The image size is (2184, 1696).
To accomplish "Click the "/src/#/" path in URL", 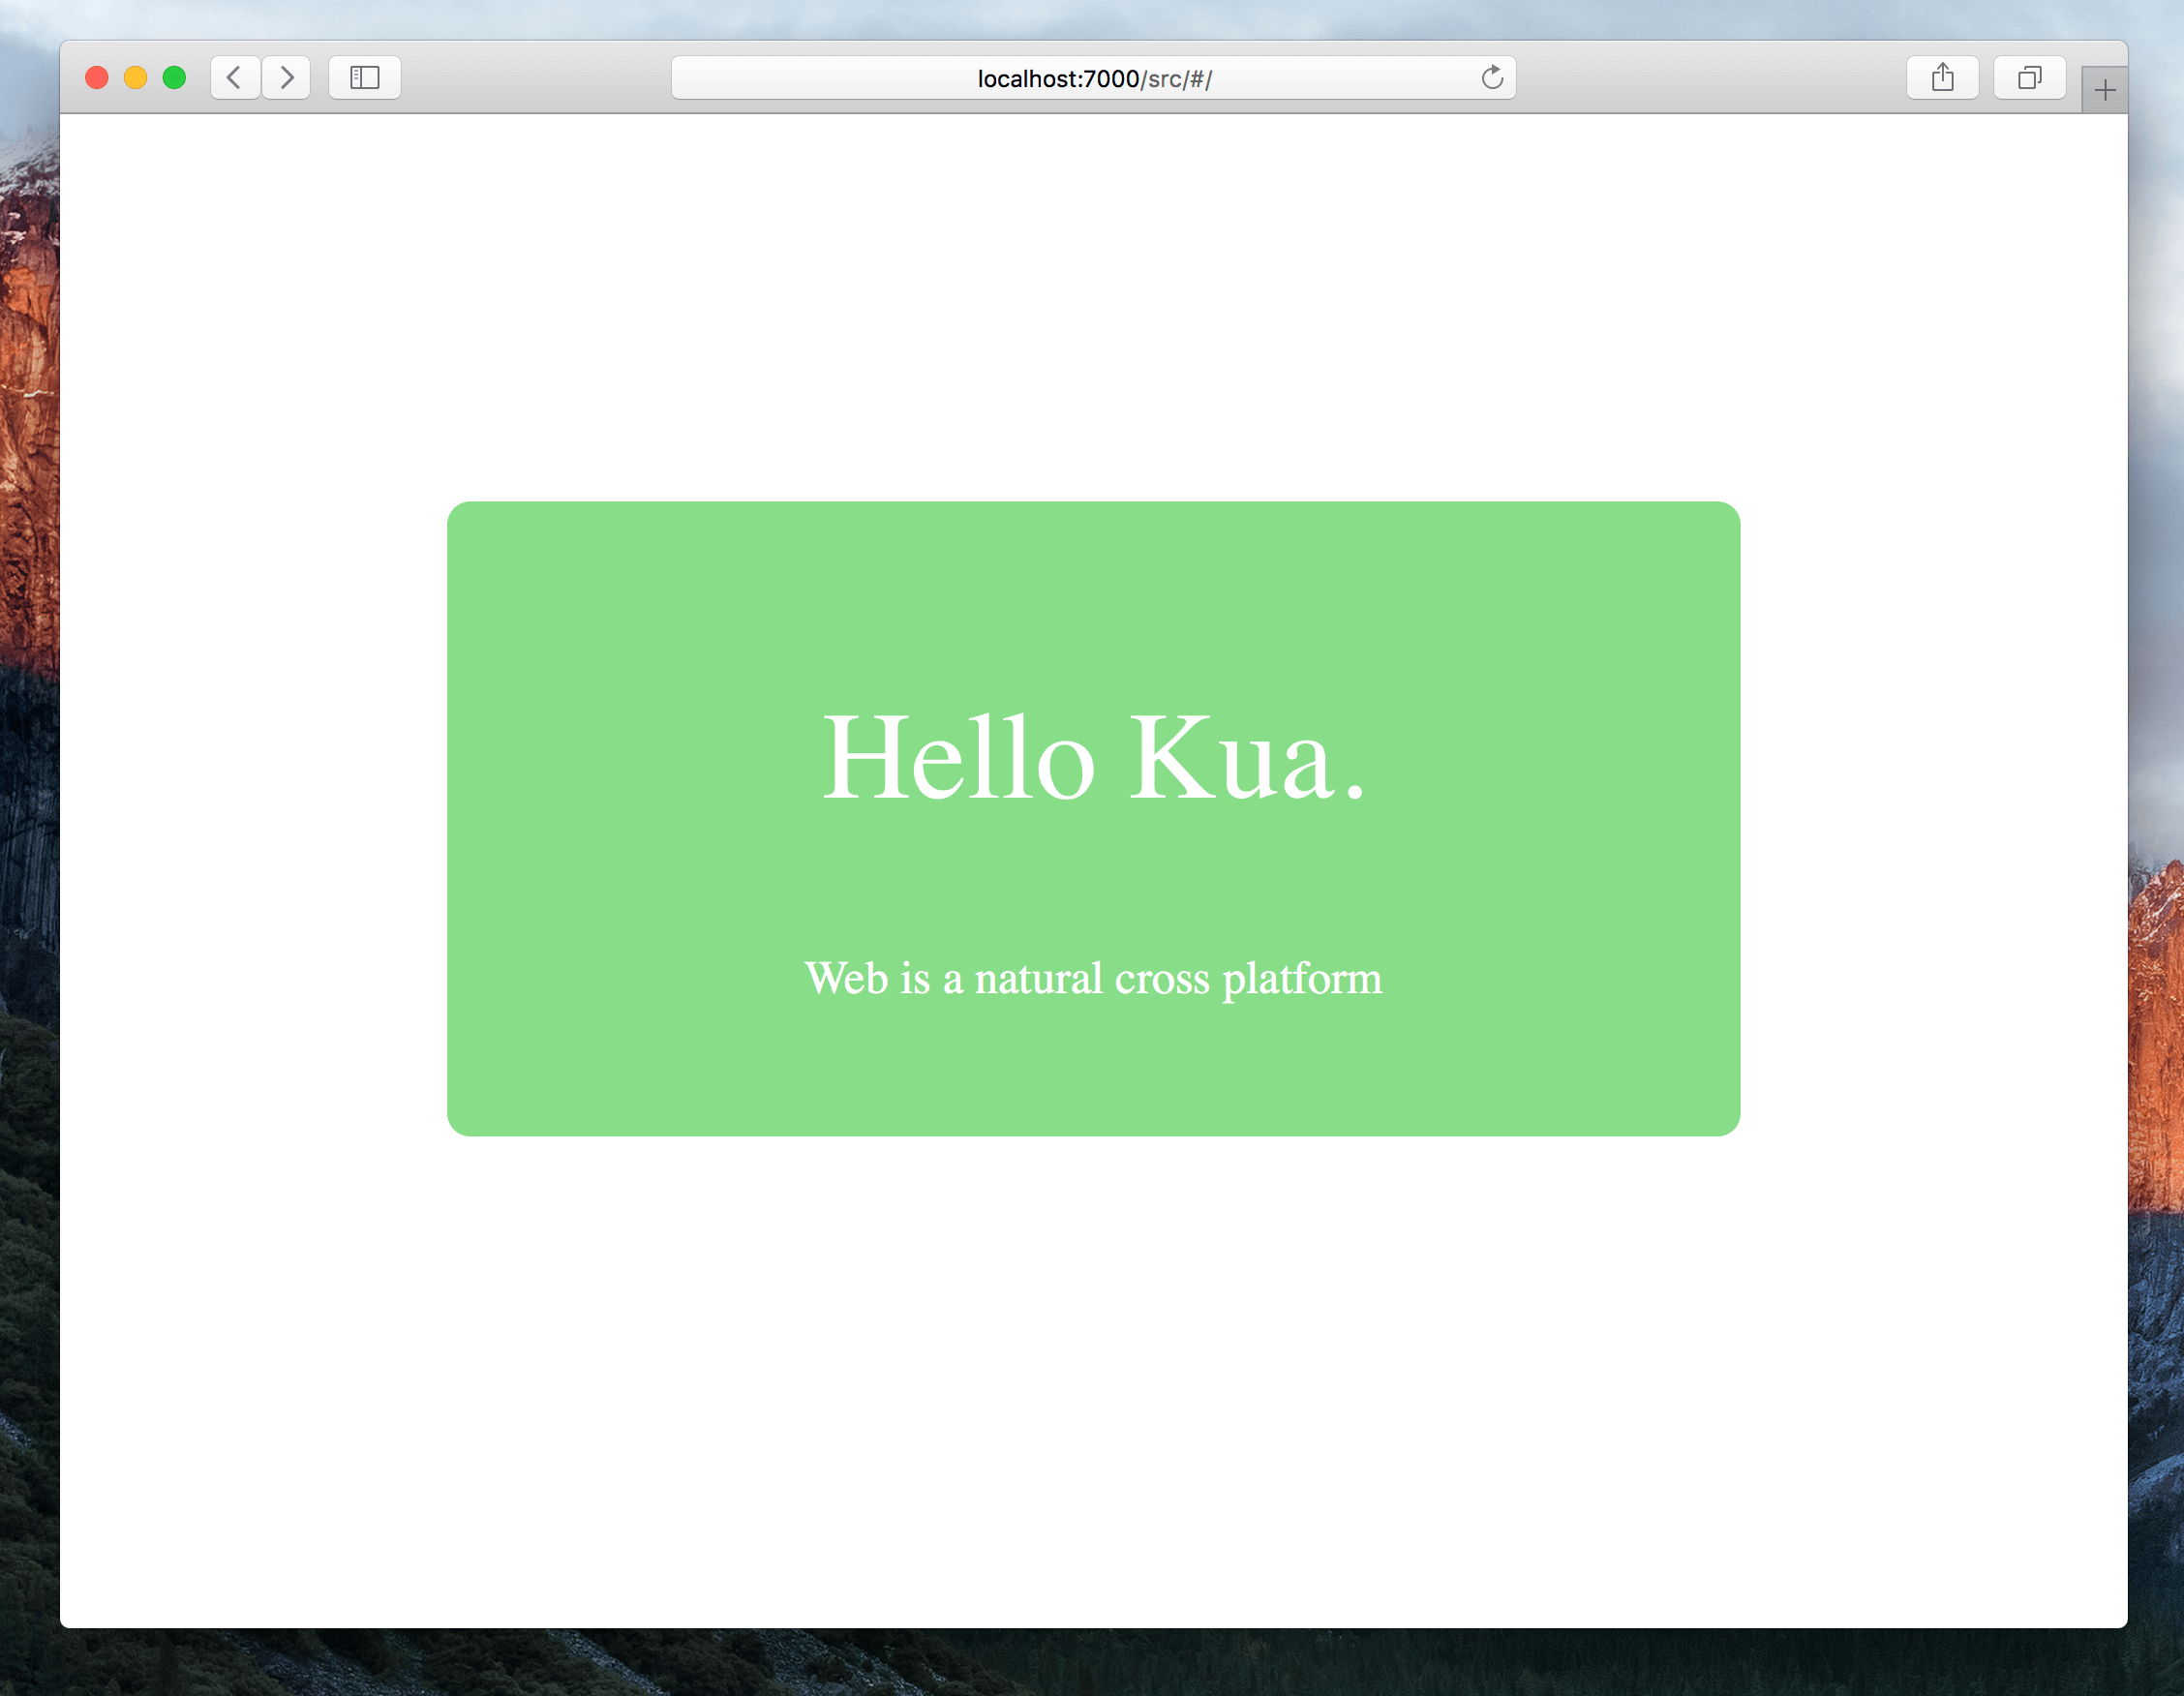I will tap(1176, 79).
